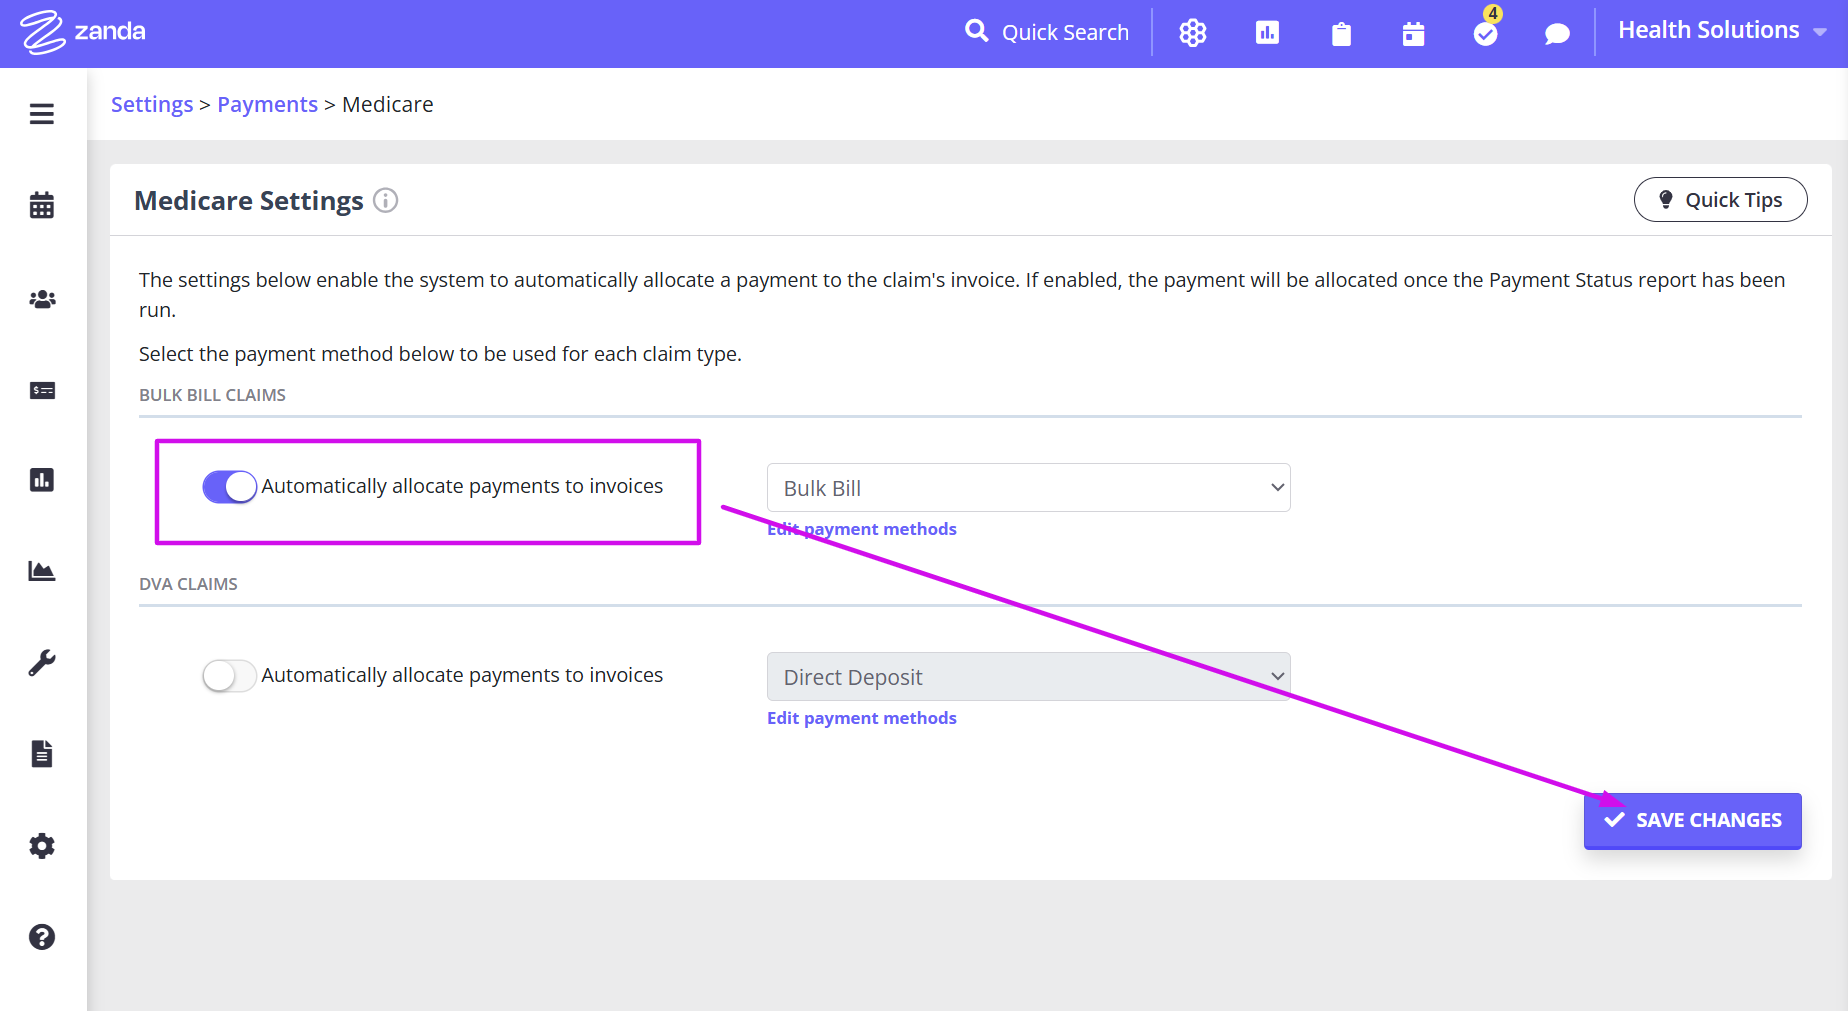Viewport: 1848px width, 1011px height.
Task: Toggle the hamburger sidebar menu
Action: 42,114
